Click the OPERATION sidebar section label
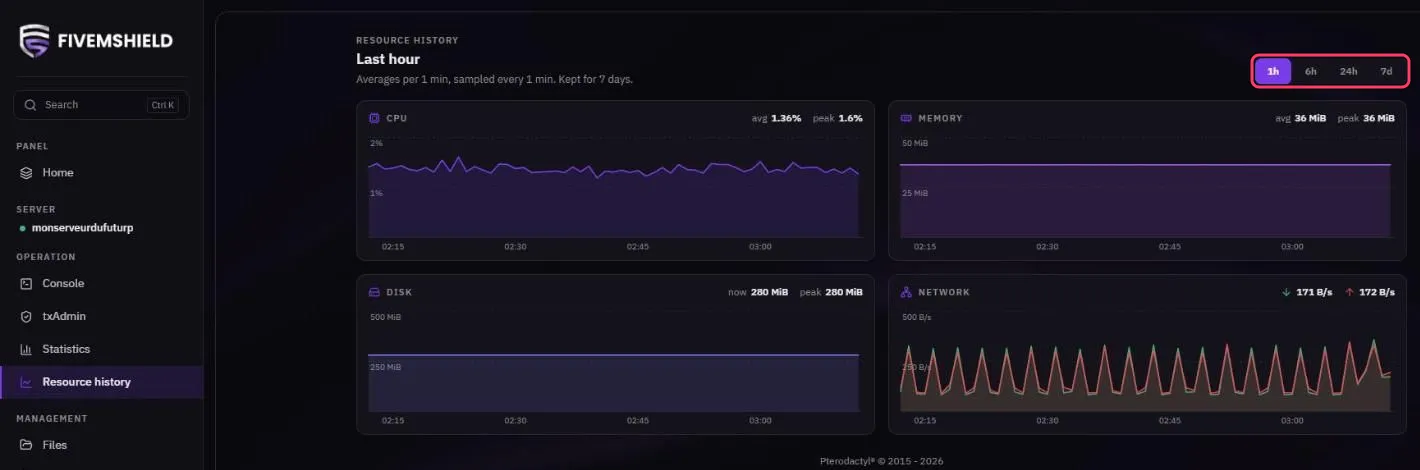Image resolution: width=1420 pixels, height=470 pixels. point(46,257)
